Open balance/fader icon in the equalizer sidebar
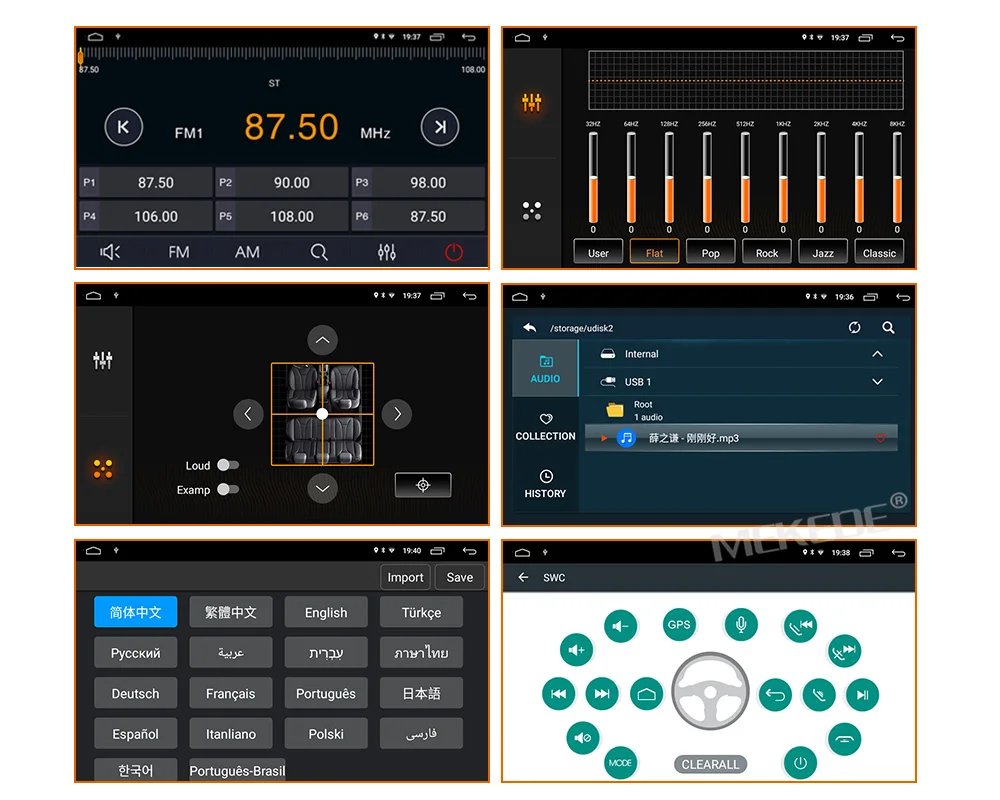Screen dimensions: 1000x800 [532, 211]
